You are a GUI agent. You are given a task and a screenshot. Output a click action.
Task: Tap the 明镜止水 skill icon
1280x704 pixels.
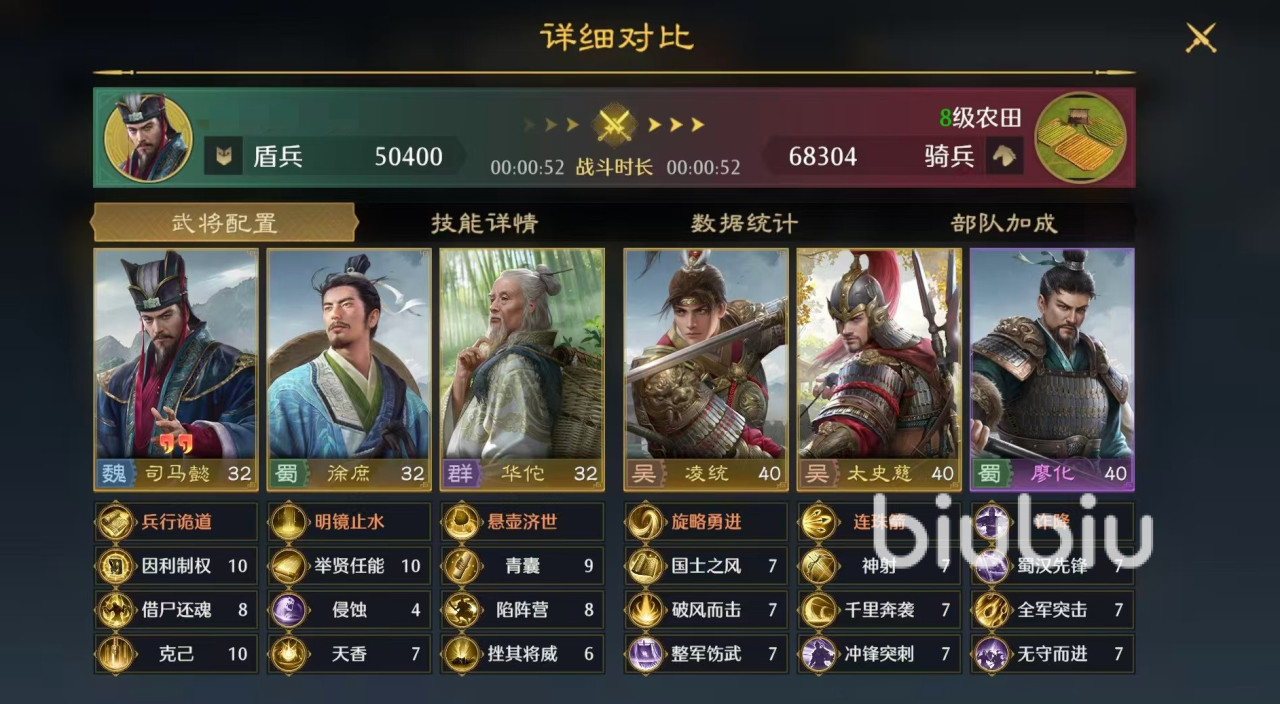click(x=289, y=522)
